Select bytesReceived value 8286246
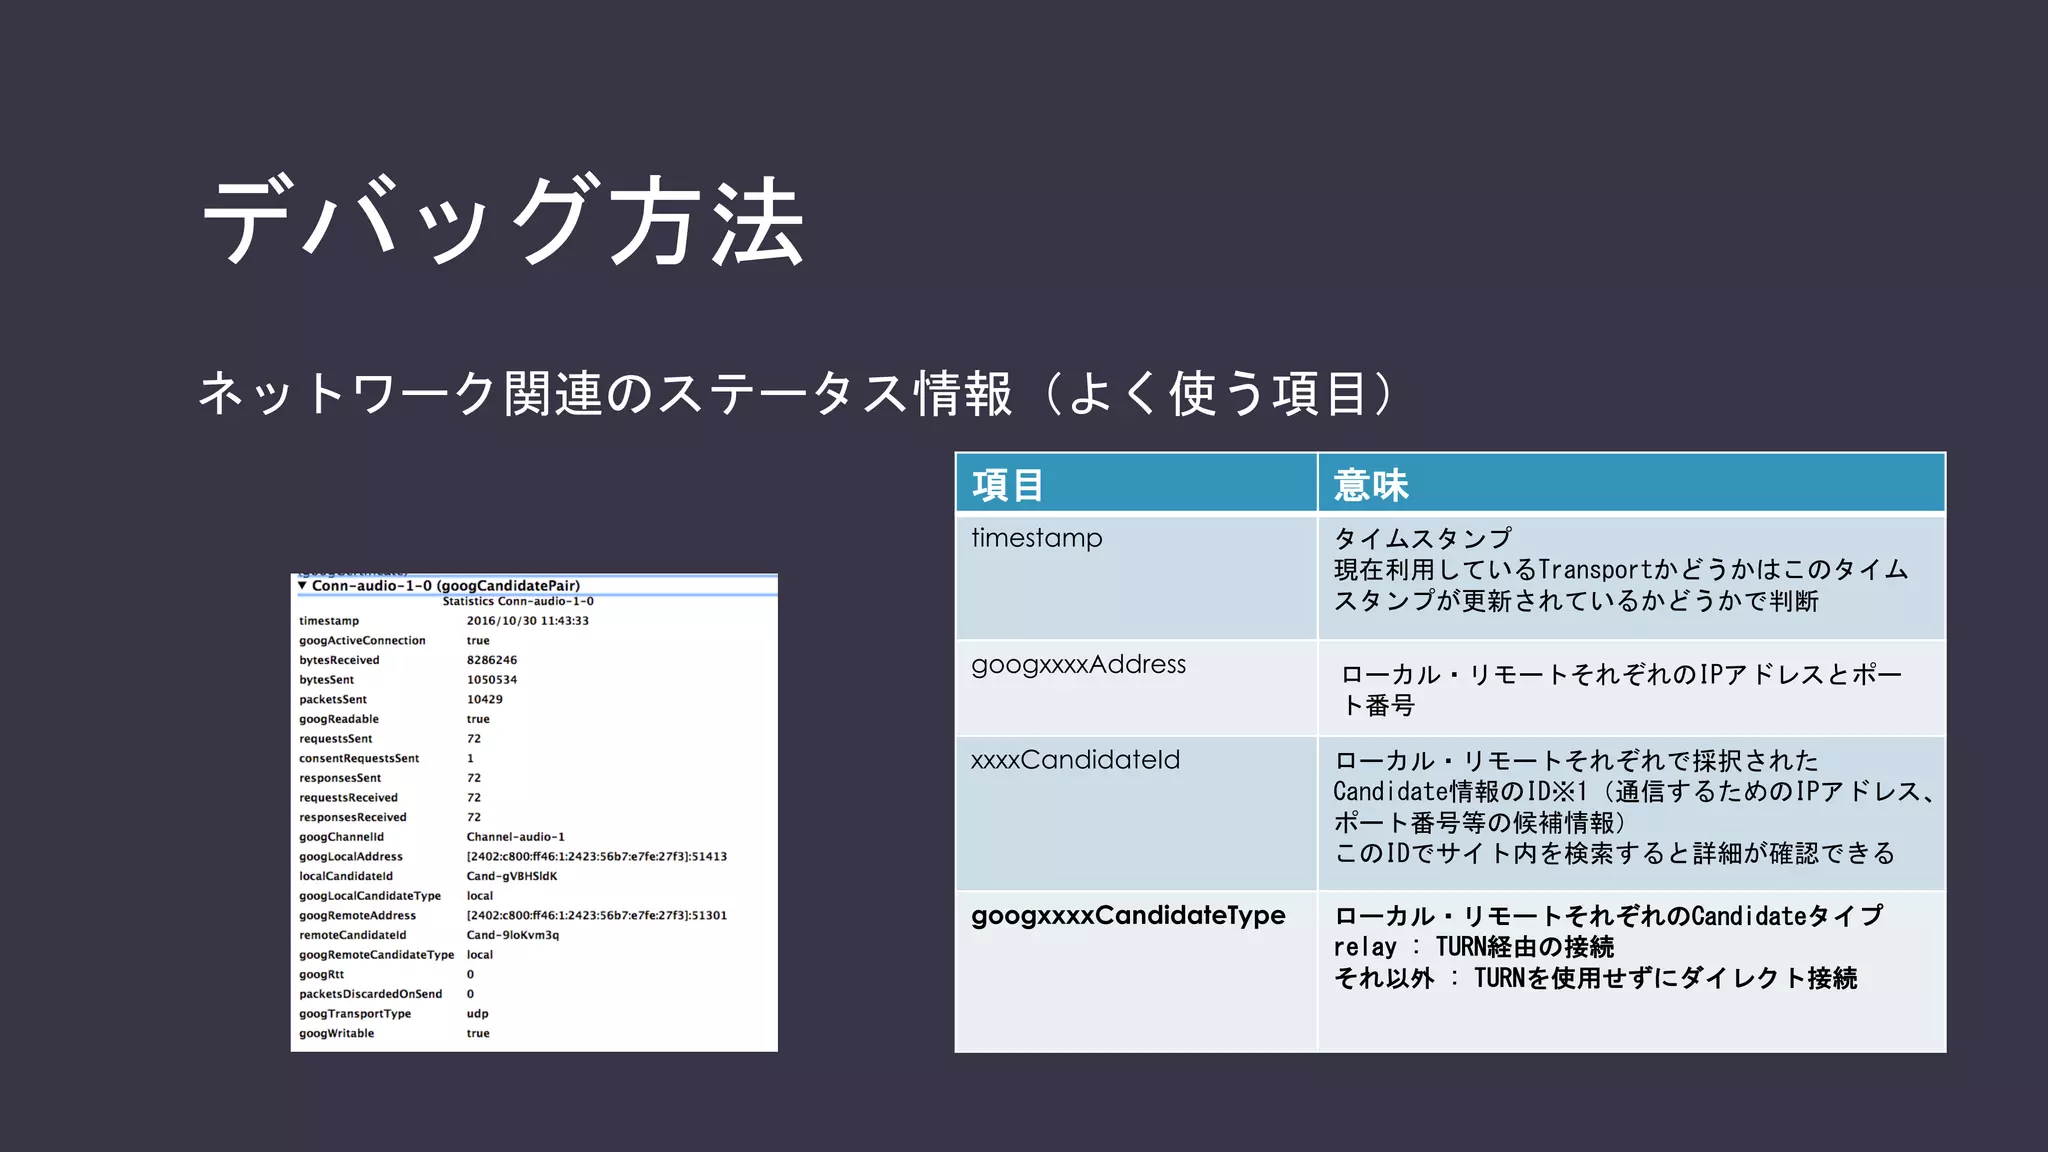This screenshot has width=2048, height=1152. 491,660
